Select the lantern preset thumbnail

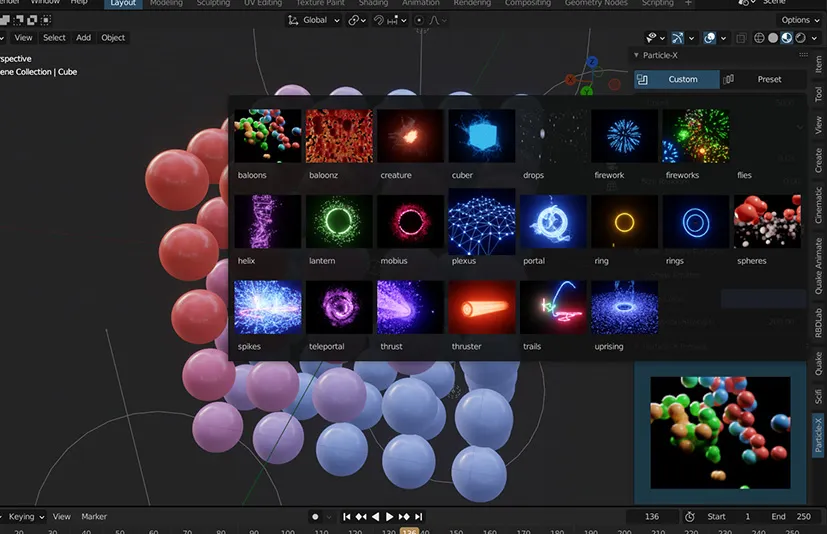pyautogui.click(x=339, y=222)
